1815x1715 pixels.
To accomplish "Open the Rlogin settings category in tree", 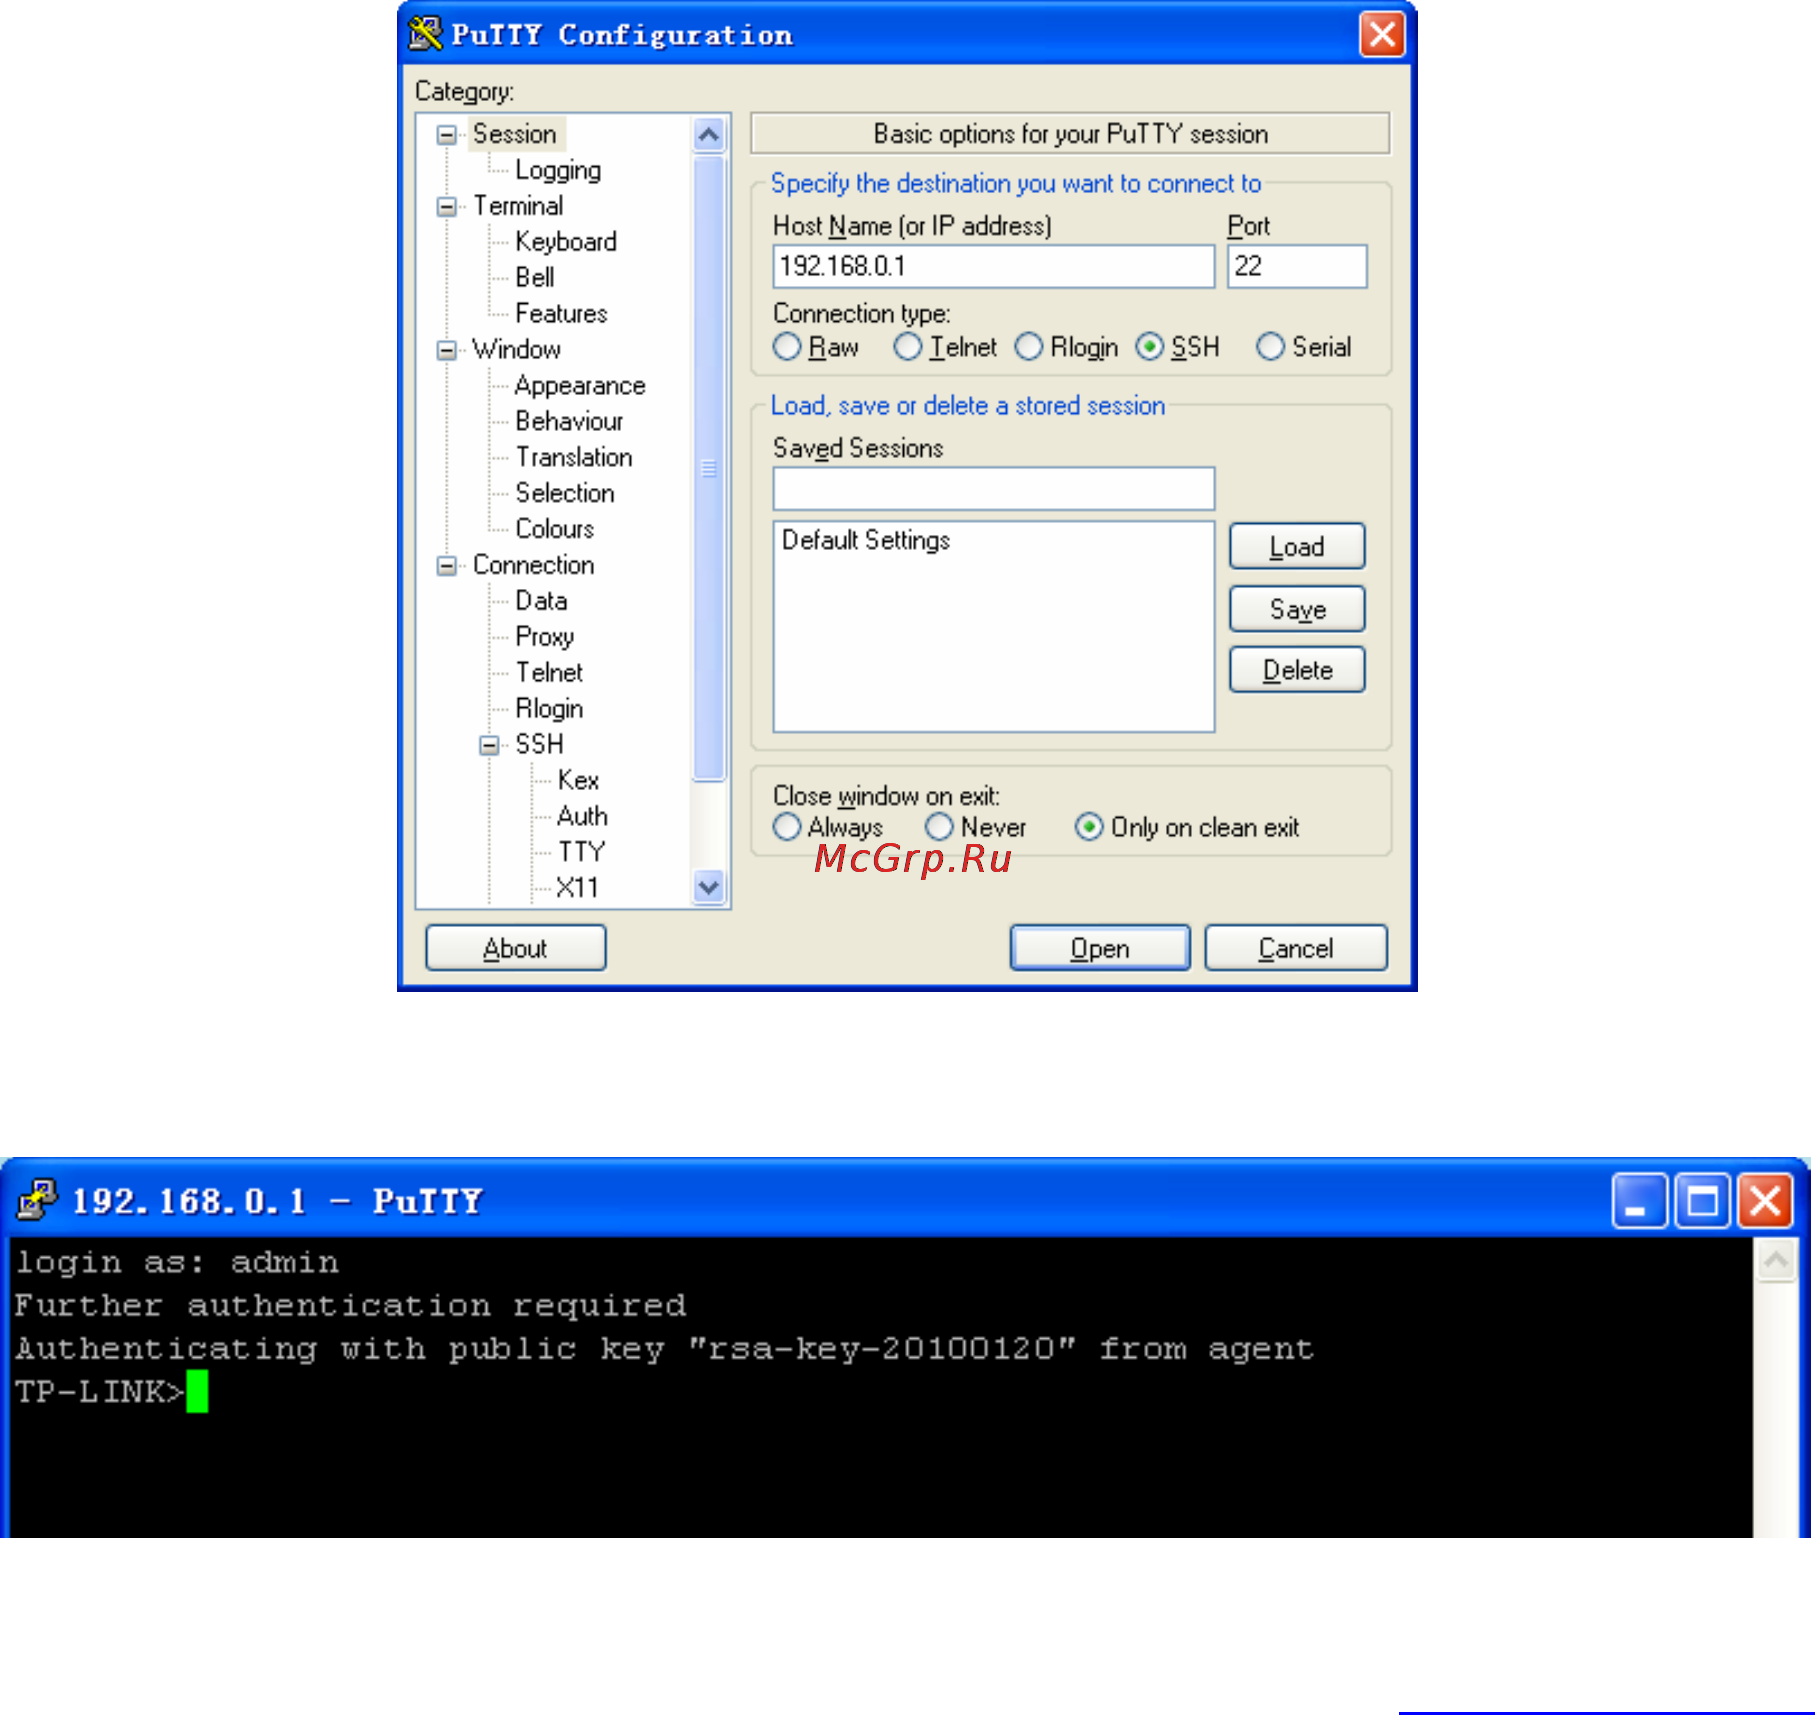I will pyautogui.click(x=549, y=709).
